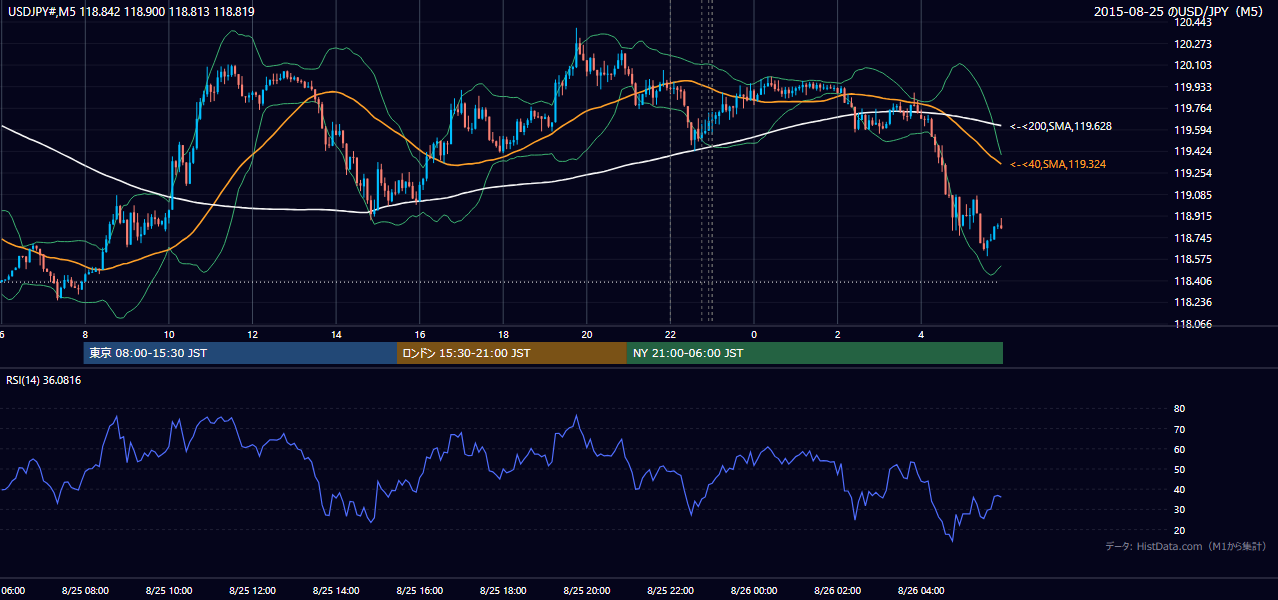Click RSI scale level 70
This screenshot has width=1278, height=600.
[1179, 429]
